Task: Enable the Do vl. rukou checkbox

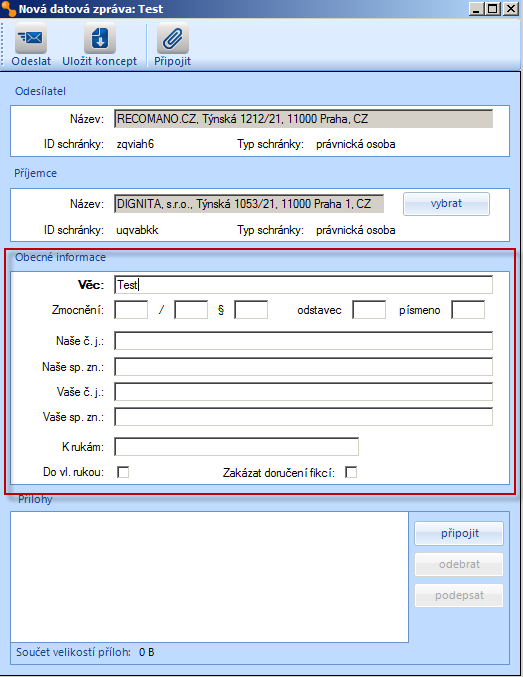Action: click(123, 472)
